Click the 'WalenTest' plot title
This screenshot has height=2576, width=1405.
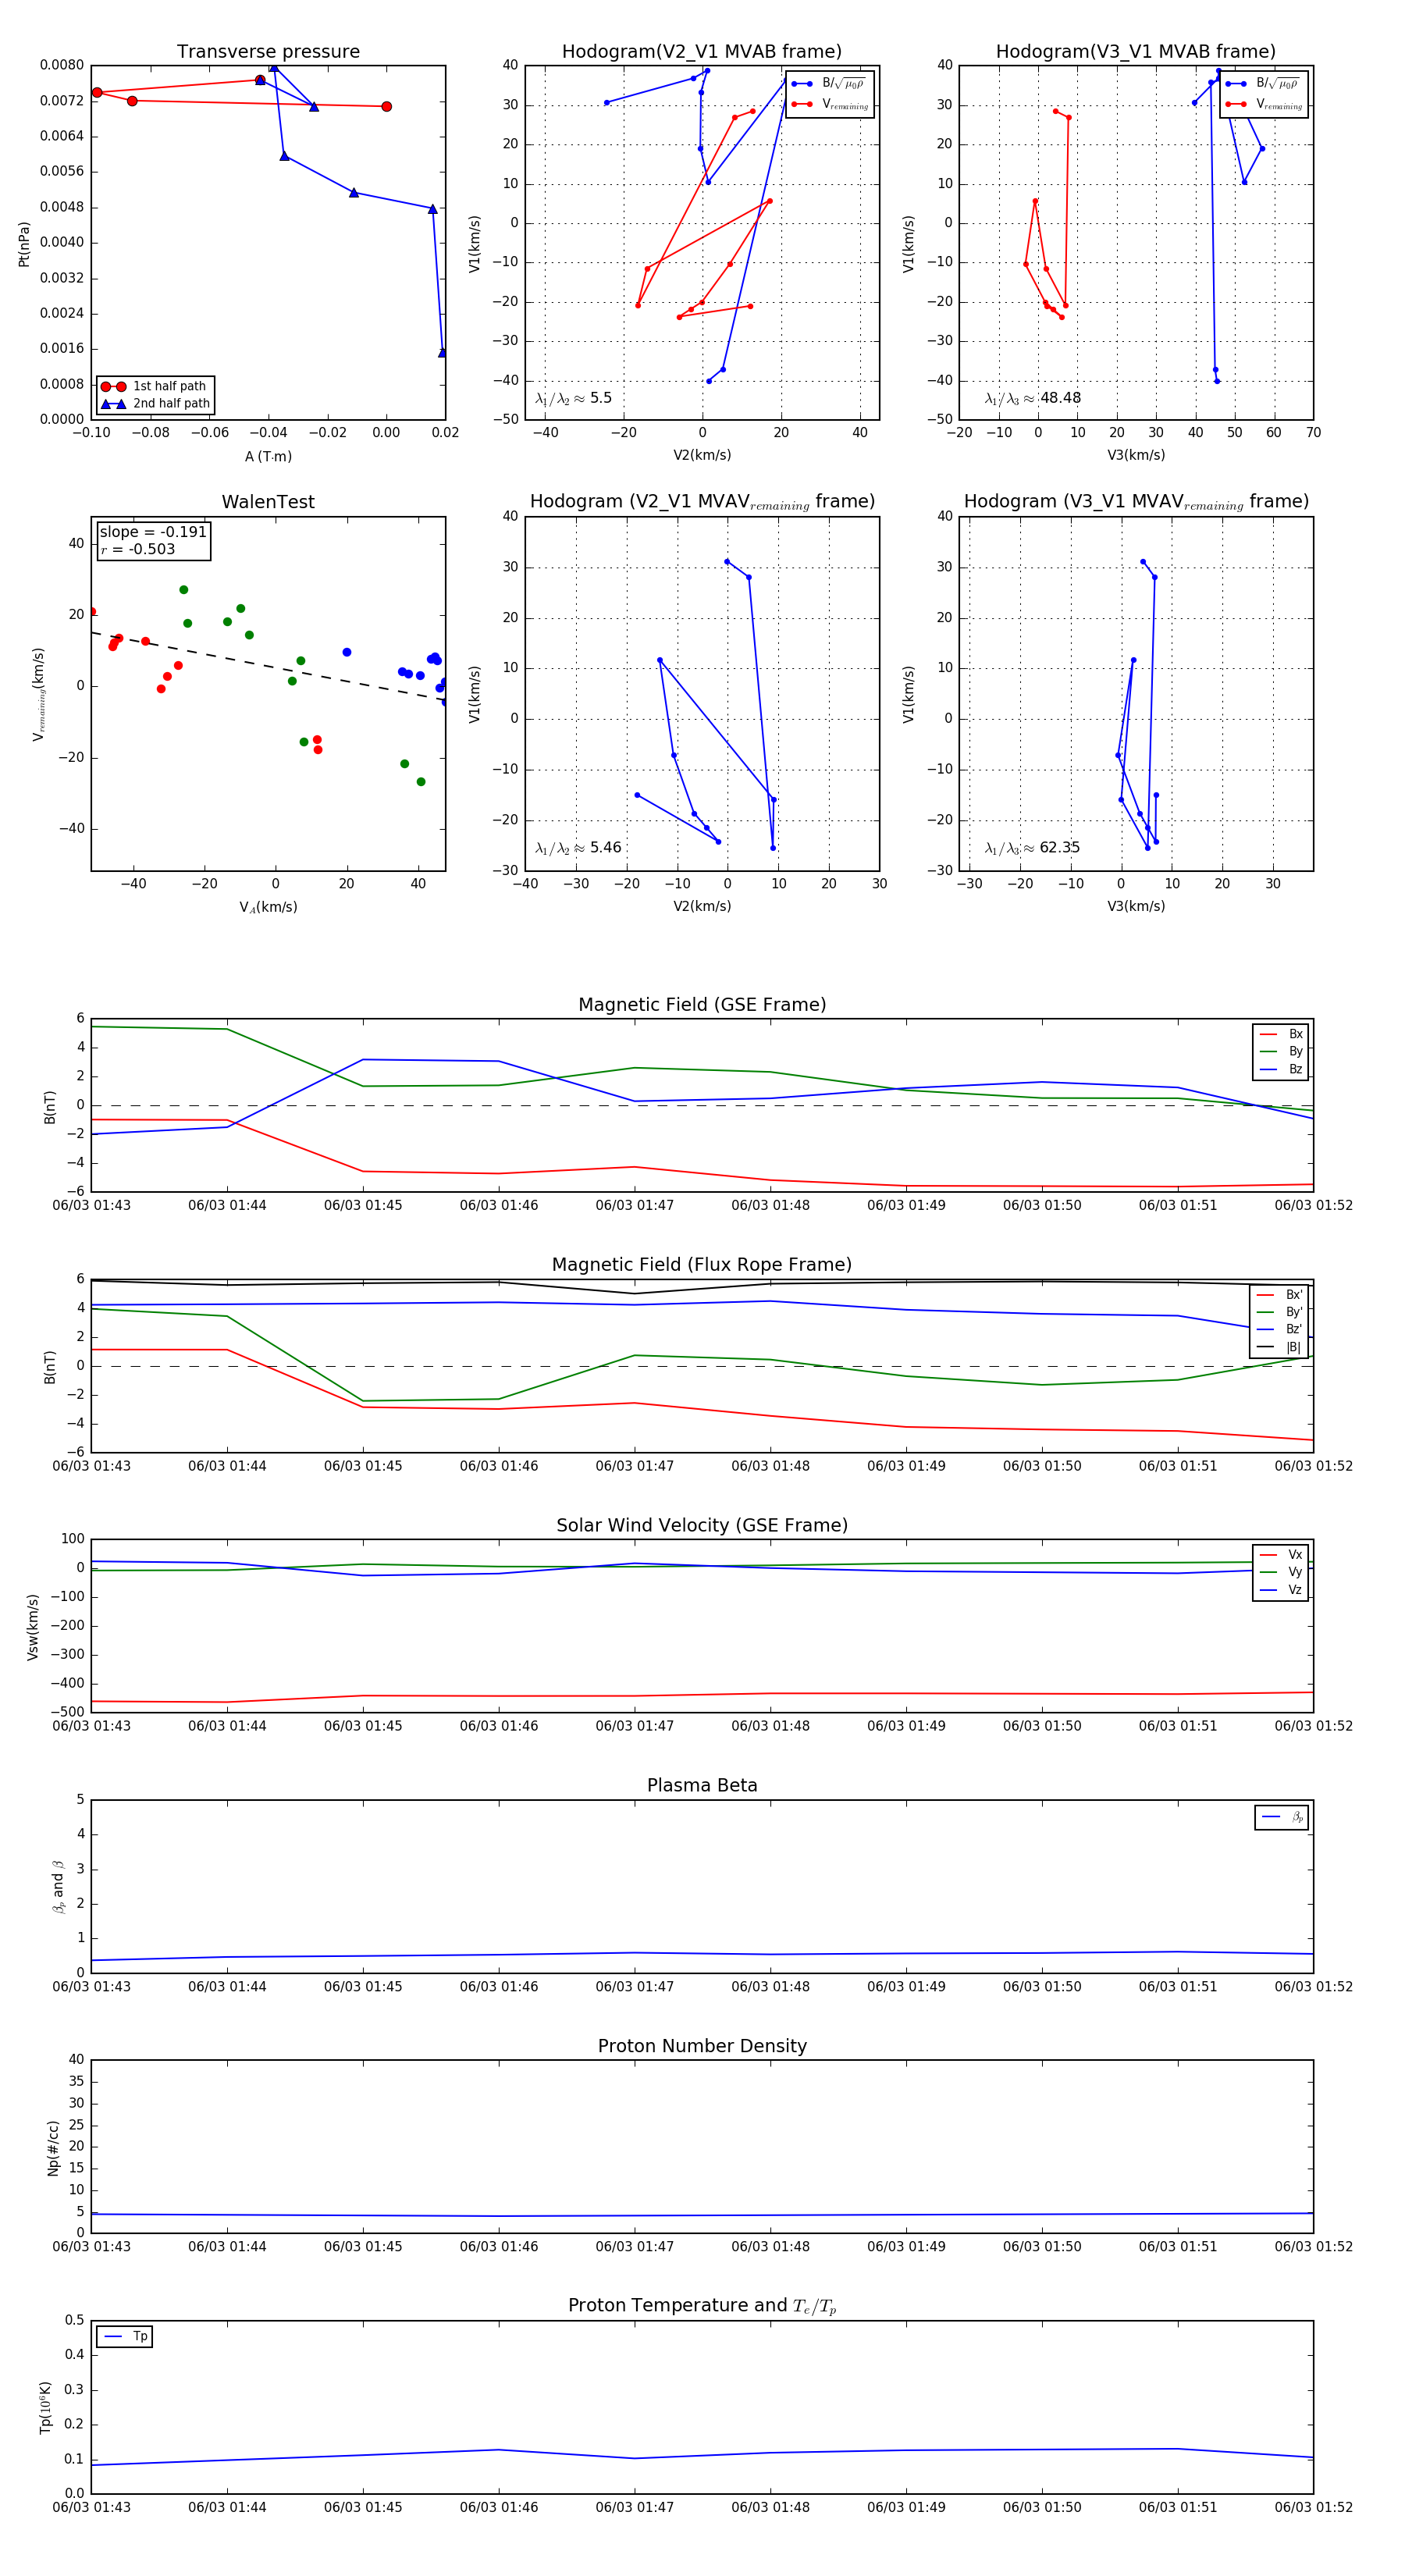268,502
